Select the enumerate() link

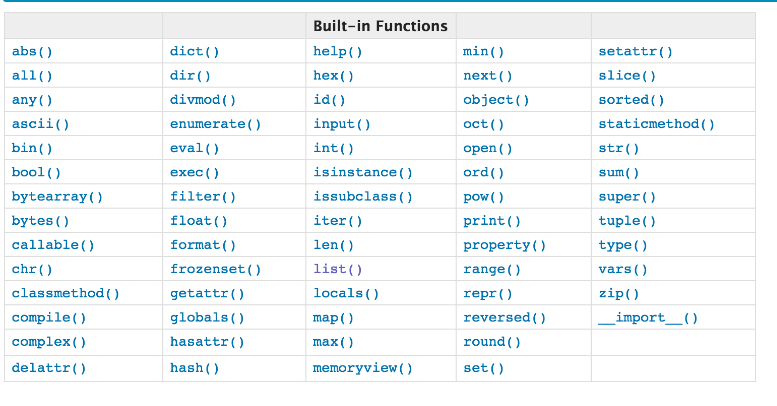(x=215, y=124)
